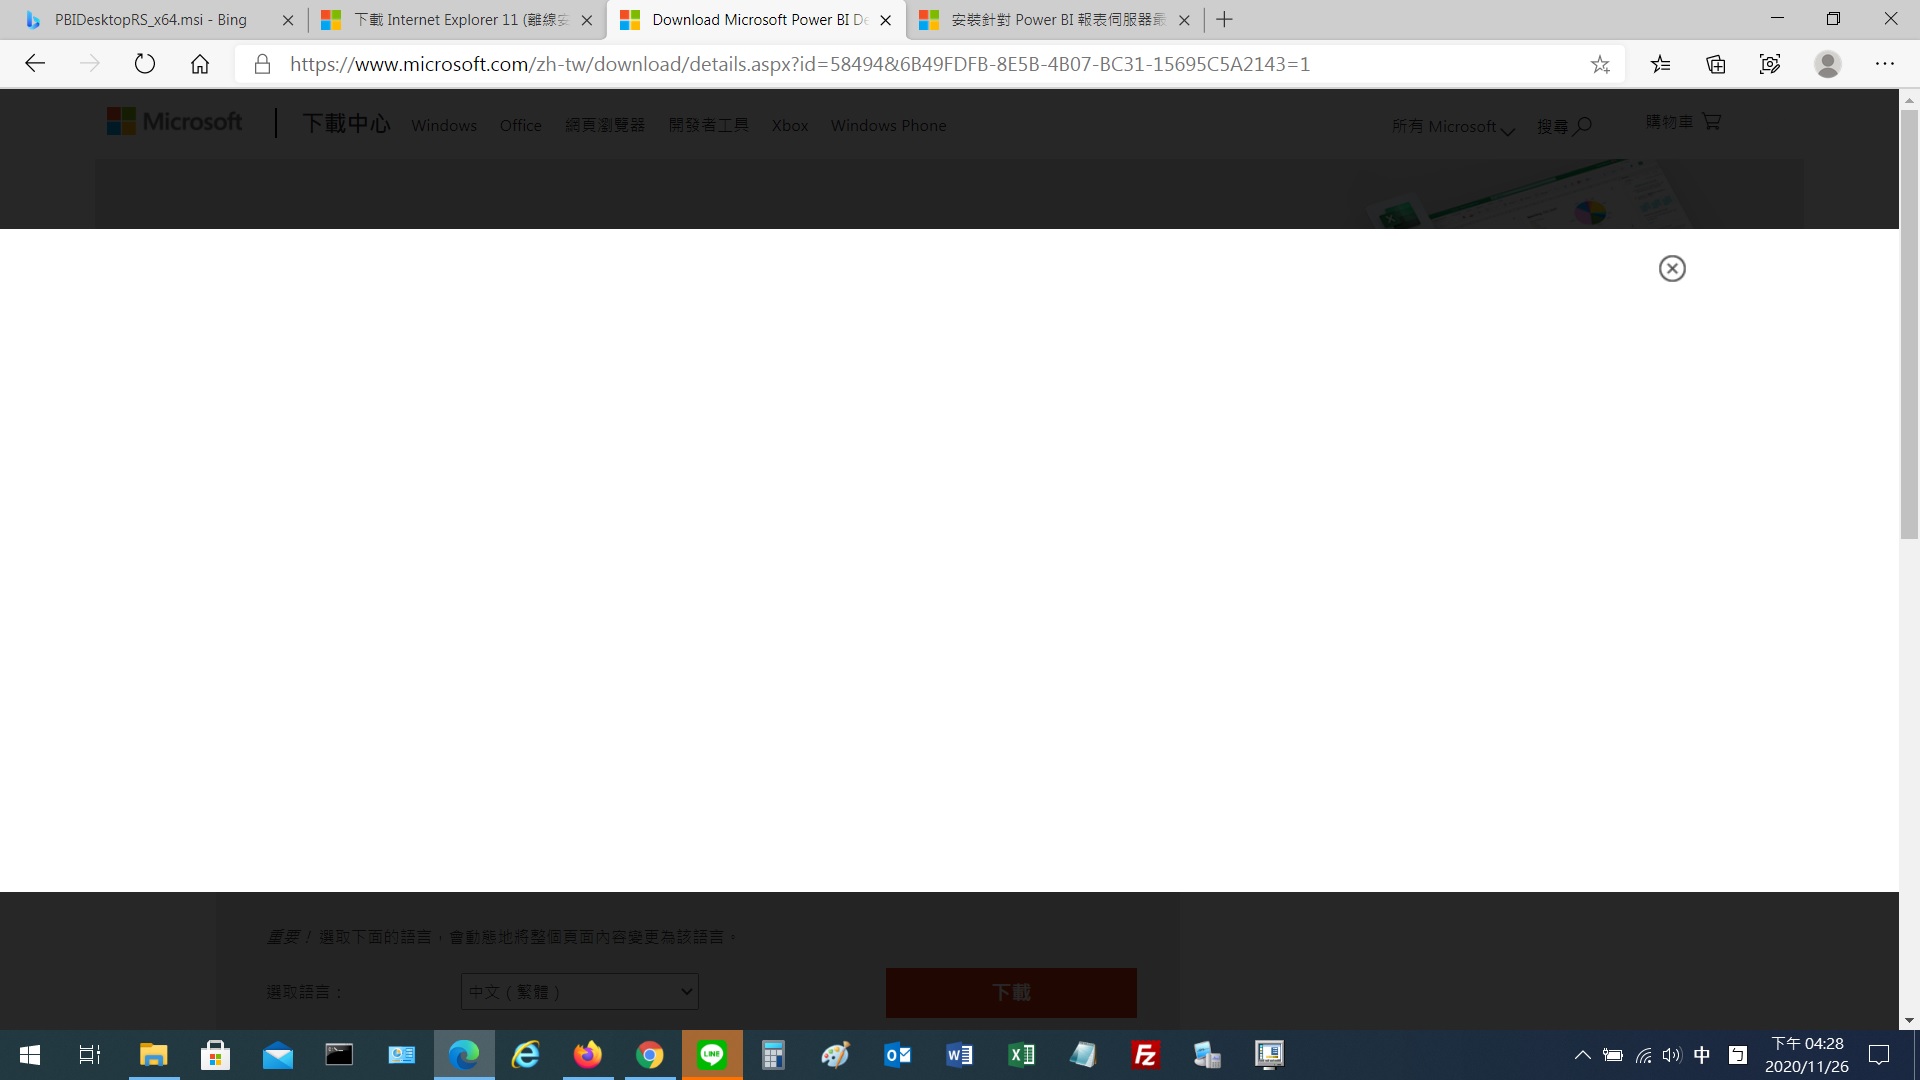The height and width of the screenshot is (1080, 1920).
Task: Open Task View on taskbar
Action: (90, 1055)
